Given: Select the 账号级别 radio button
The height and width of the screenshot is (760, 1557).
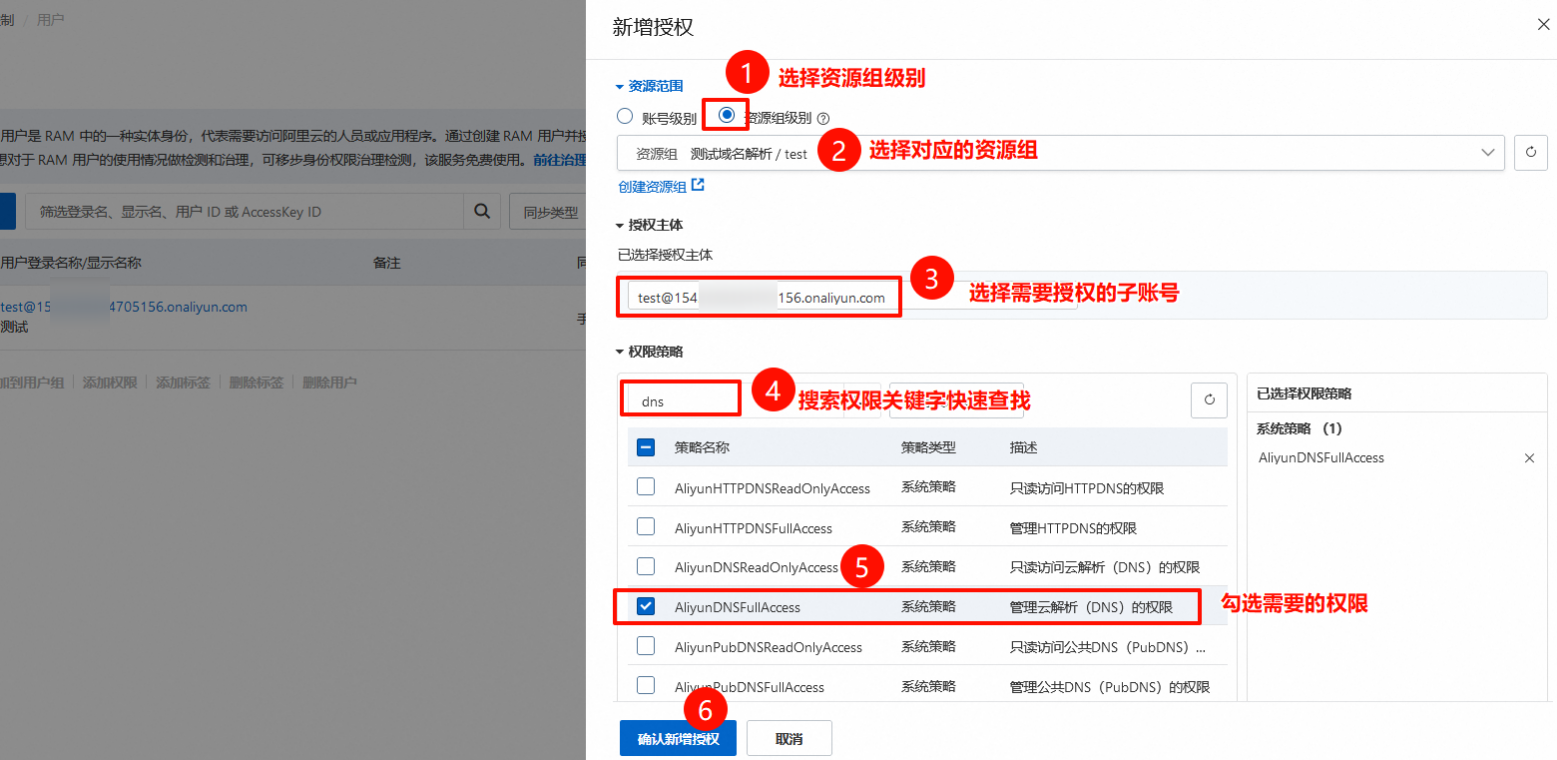Looking at the screenshot, I should [x=625, y=116].
